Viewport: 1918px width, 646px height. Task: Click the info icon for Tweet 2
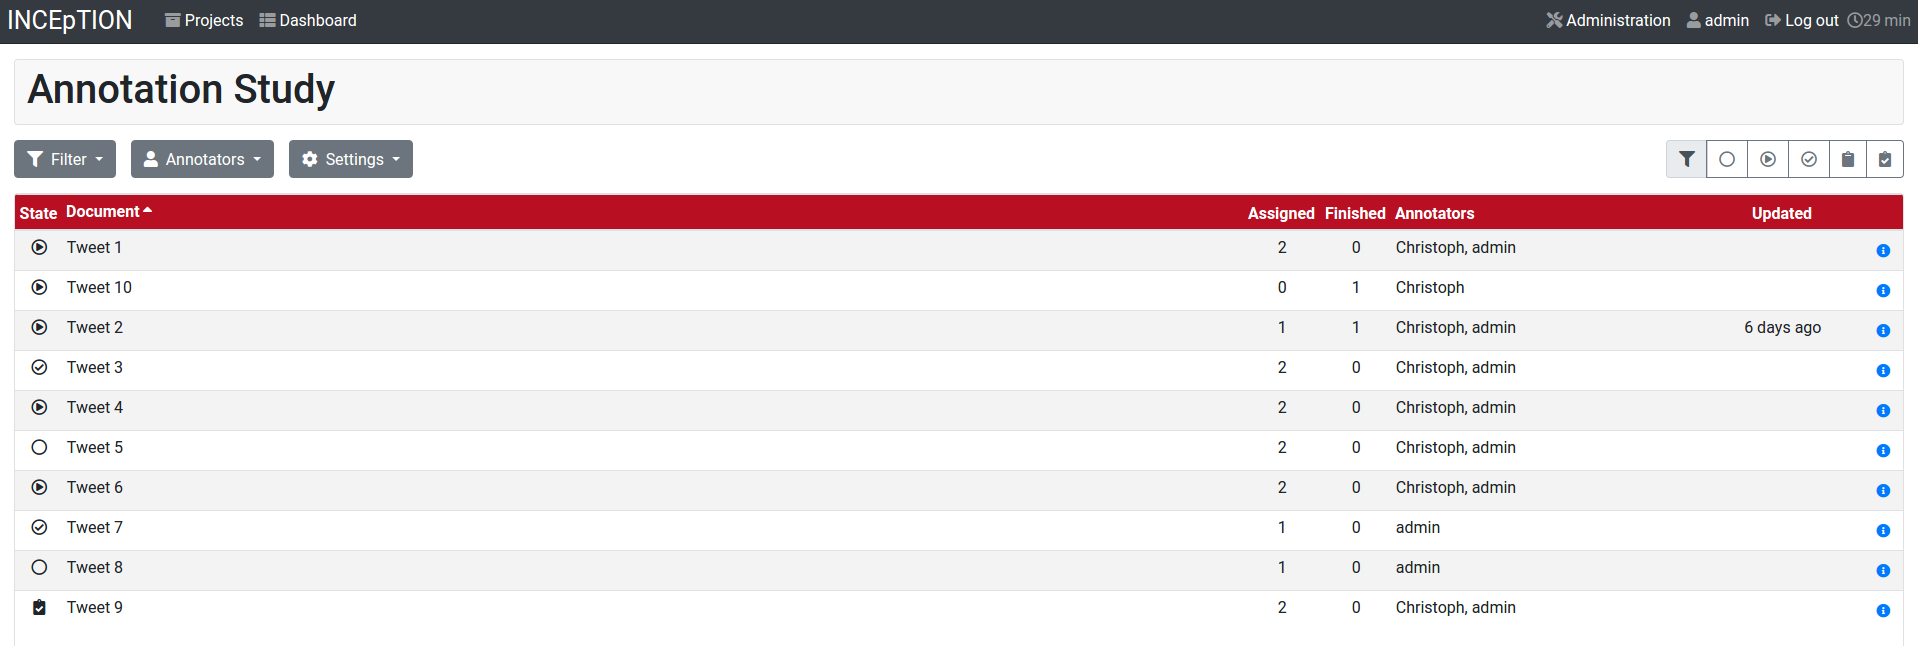coord(1883,330)
